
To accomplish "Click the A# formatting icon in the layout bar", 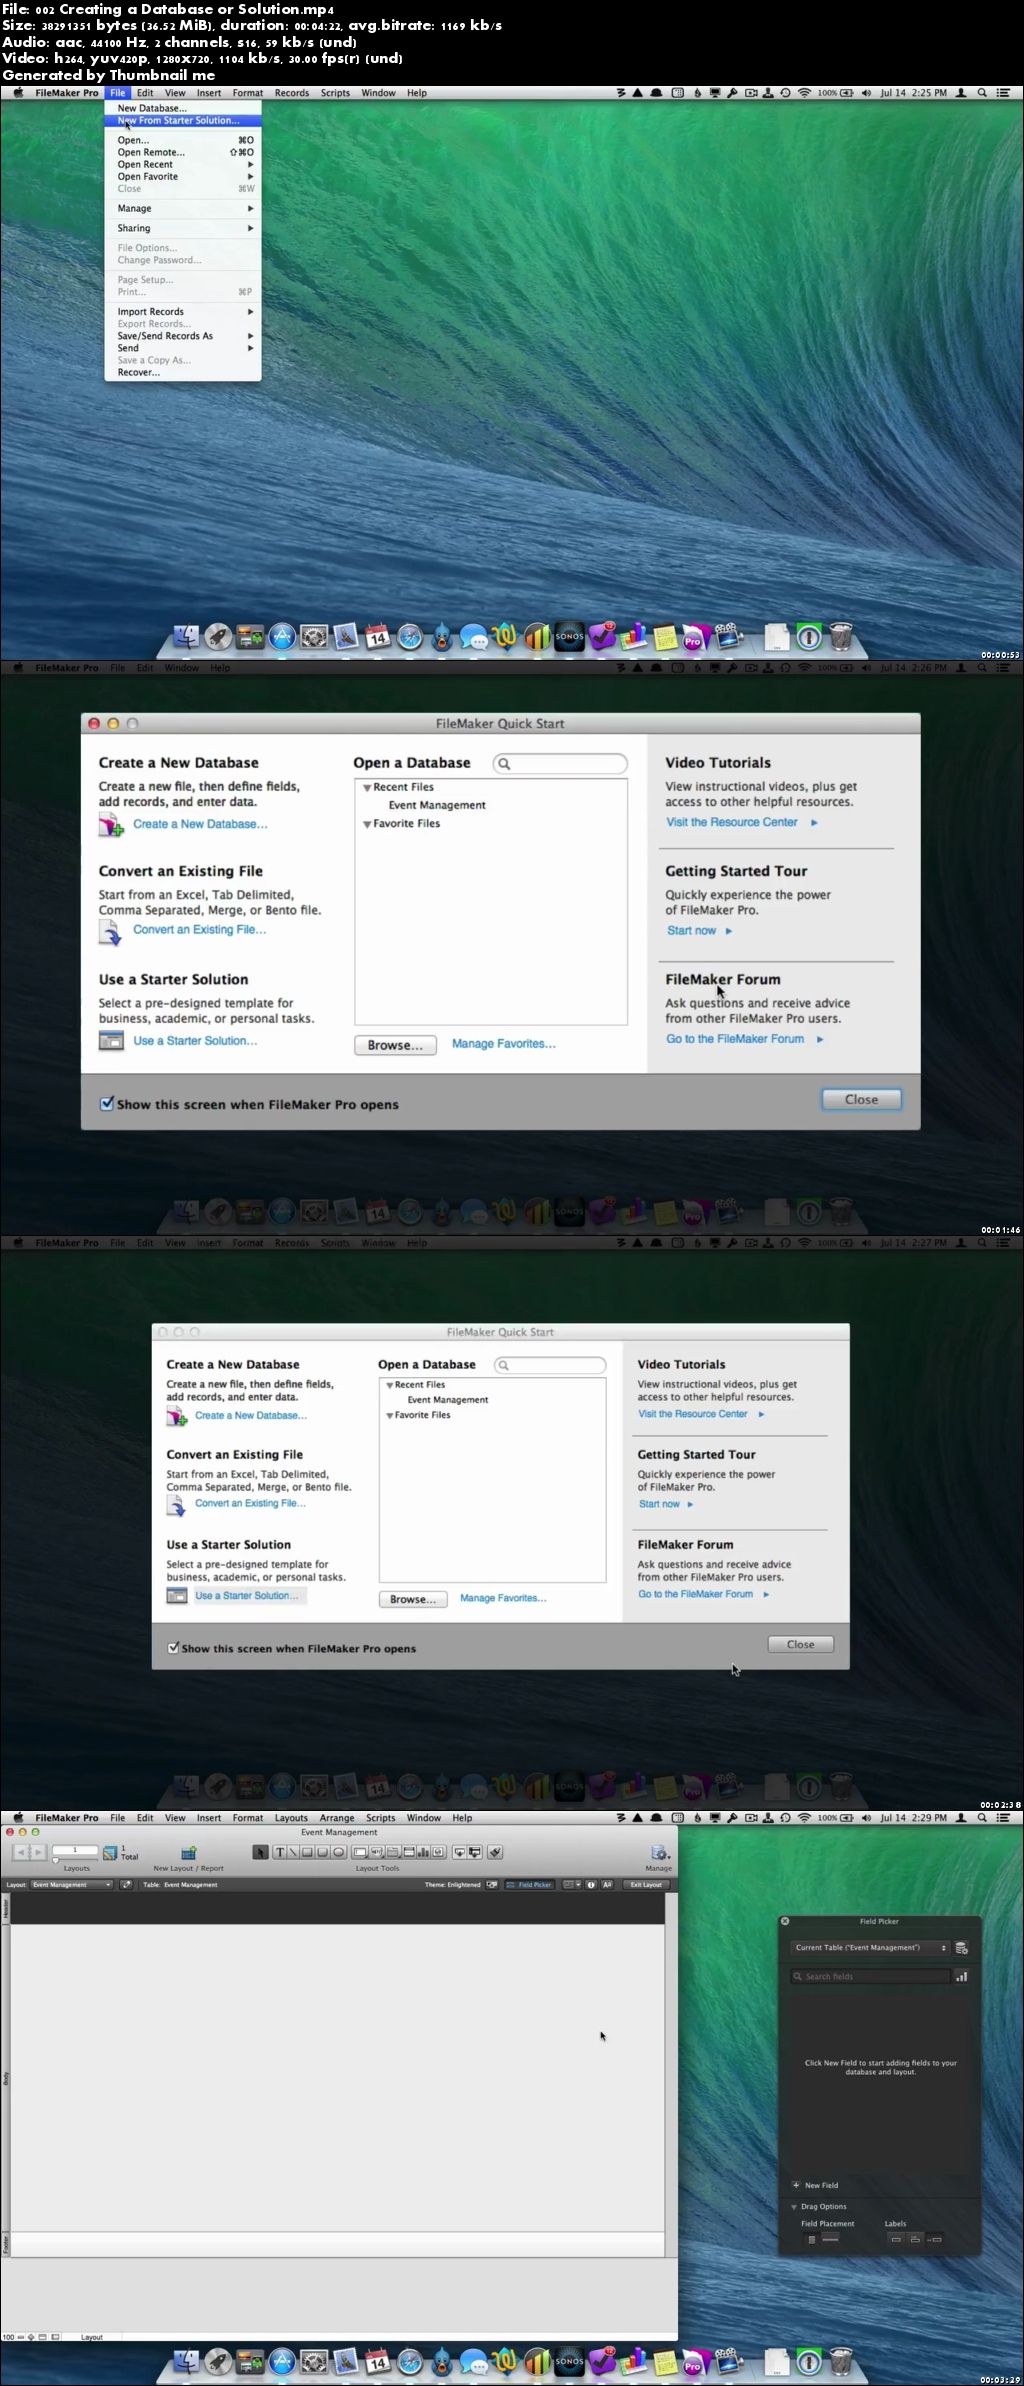I will click(x=607, y=1884).
